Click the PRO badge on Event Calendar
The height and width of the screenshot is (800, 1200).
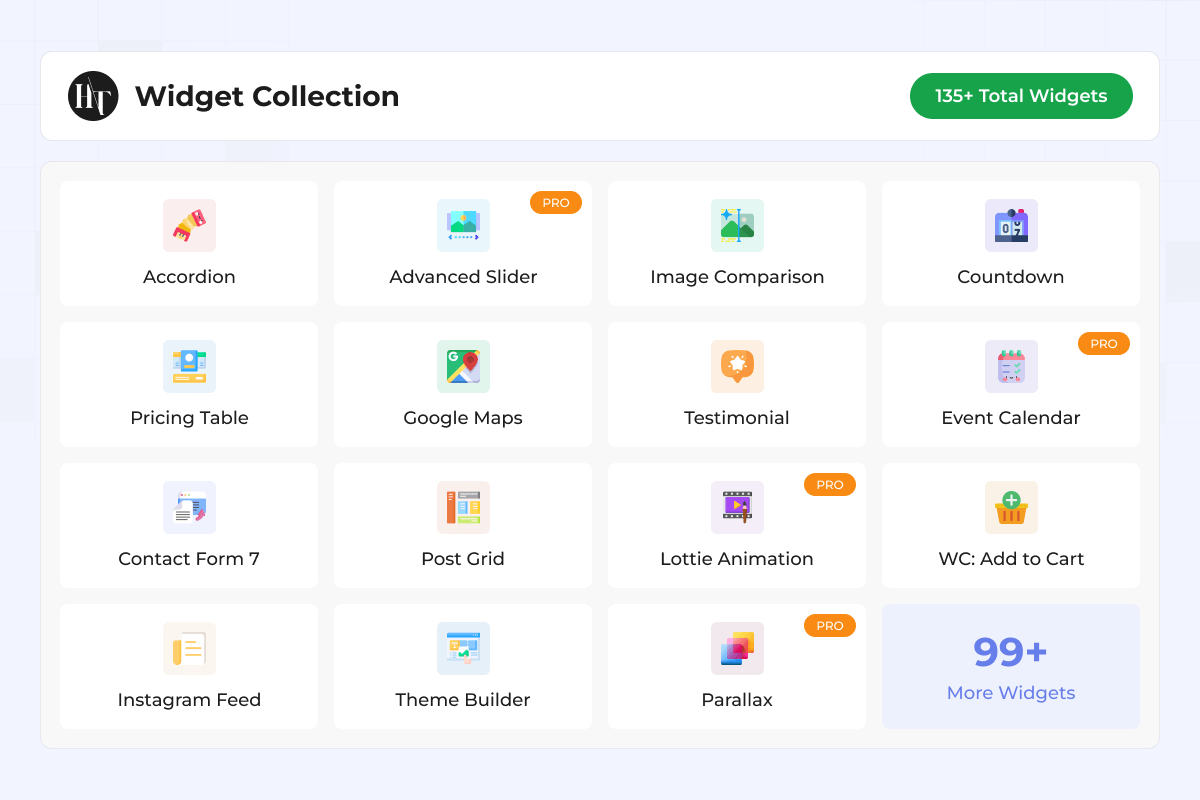[x=1104, y=344]
